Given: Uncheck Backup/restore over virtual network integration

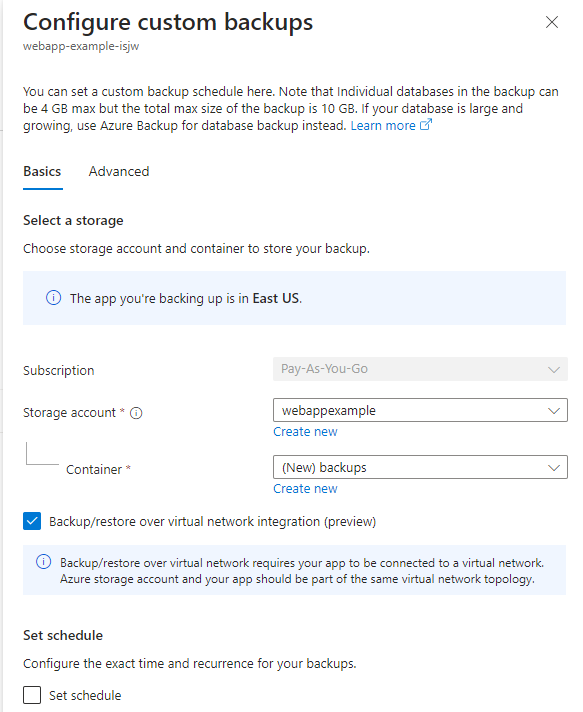Looking at the screenshot, I should (32, 521).
